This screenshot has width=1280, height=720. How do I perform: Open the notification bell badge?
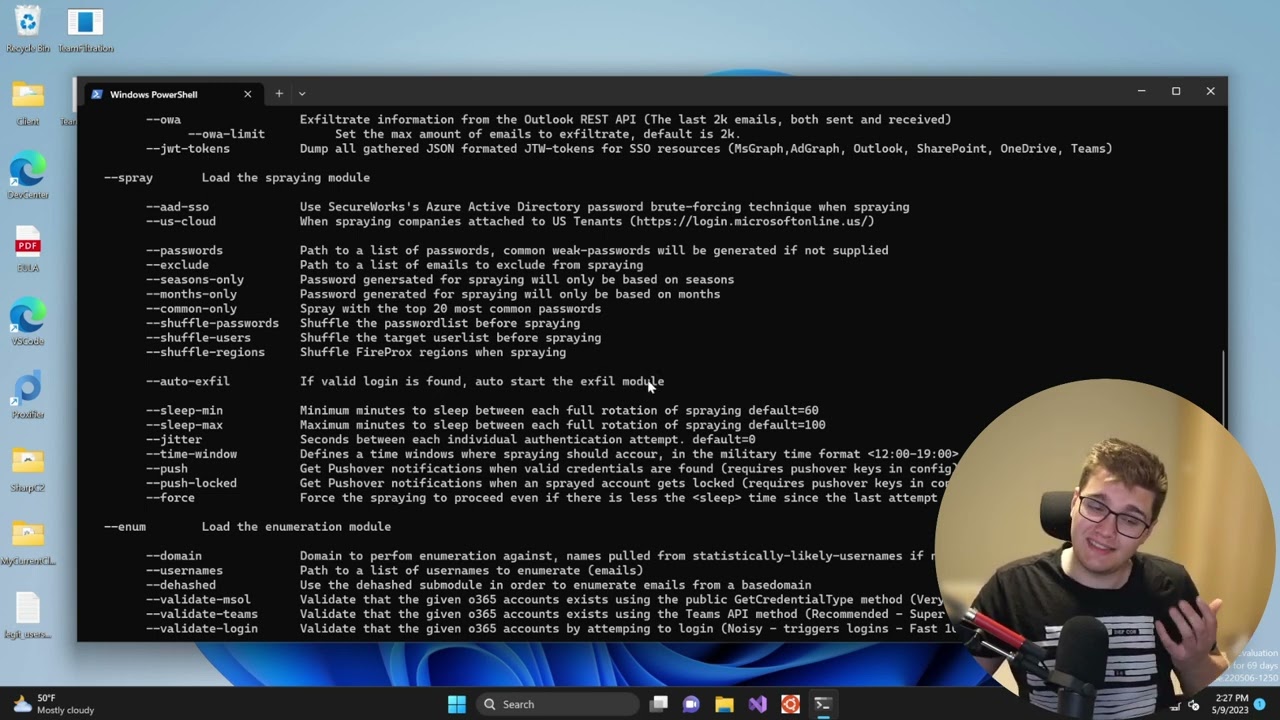[1260, 704]
